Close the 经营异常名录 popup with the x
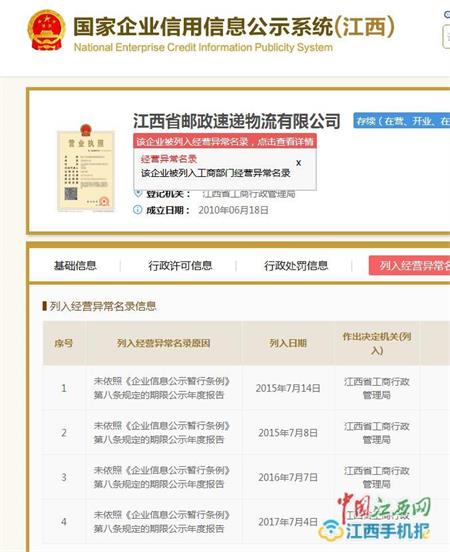Viewport: 450px width, 552px height. coord(298,163)
